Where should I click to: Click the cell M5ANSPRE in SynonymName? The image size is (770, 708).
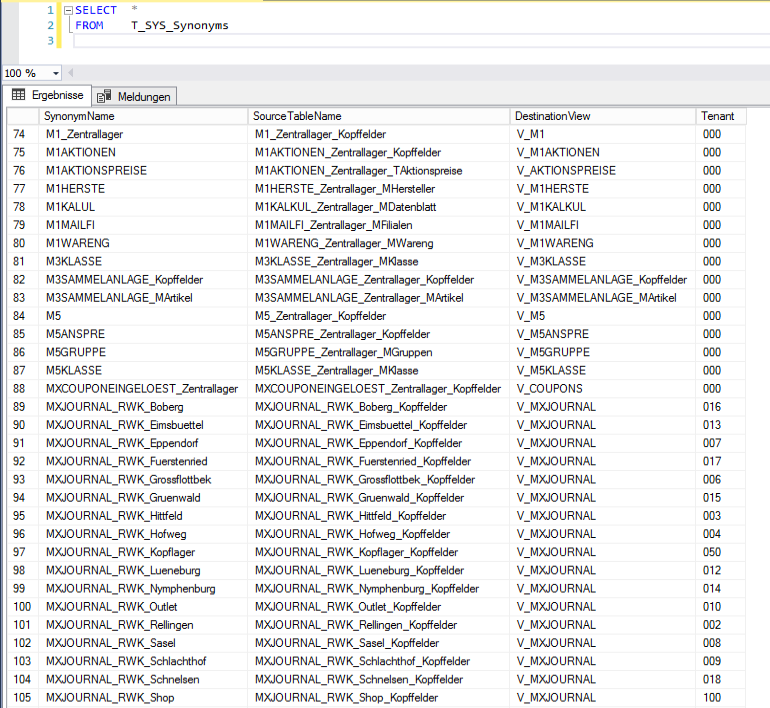pyautogui.click(x=143, y=334)
